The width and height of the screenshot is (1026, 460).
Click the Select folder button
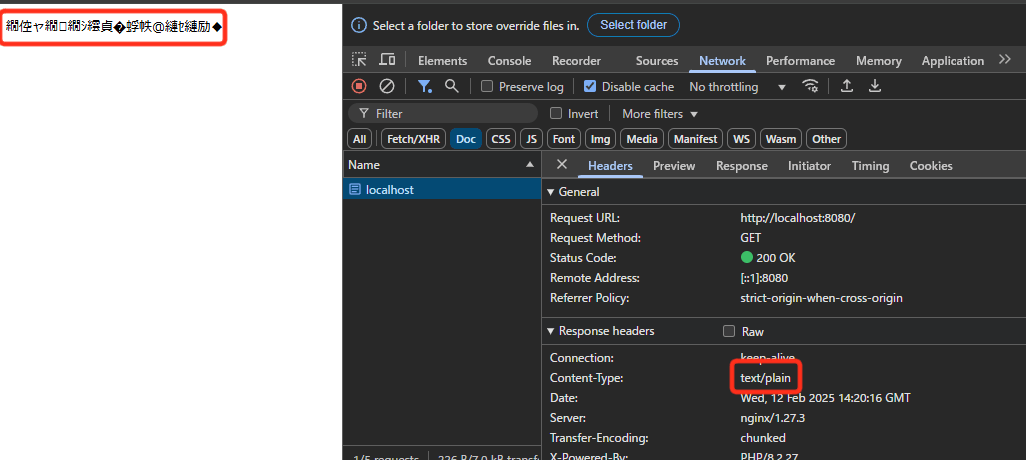(633, 25)
